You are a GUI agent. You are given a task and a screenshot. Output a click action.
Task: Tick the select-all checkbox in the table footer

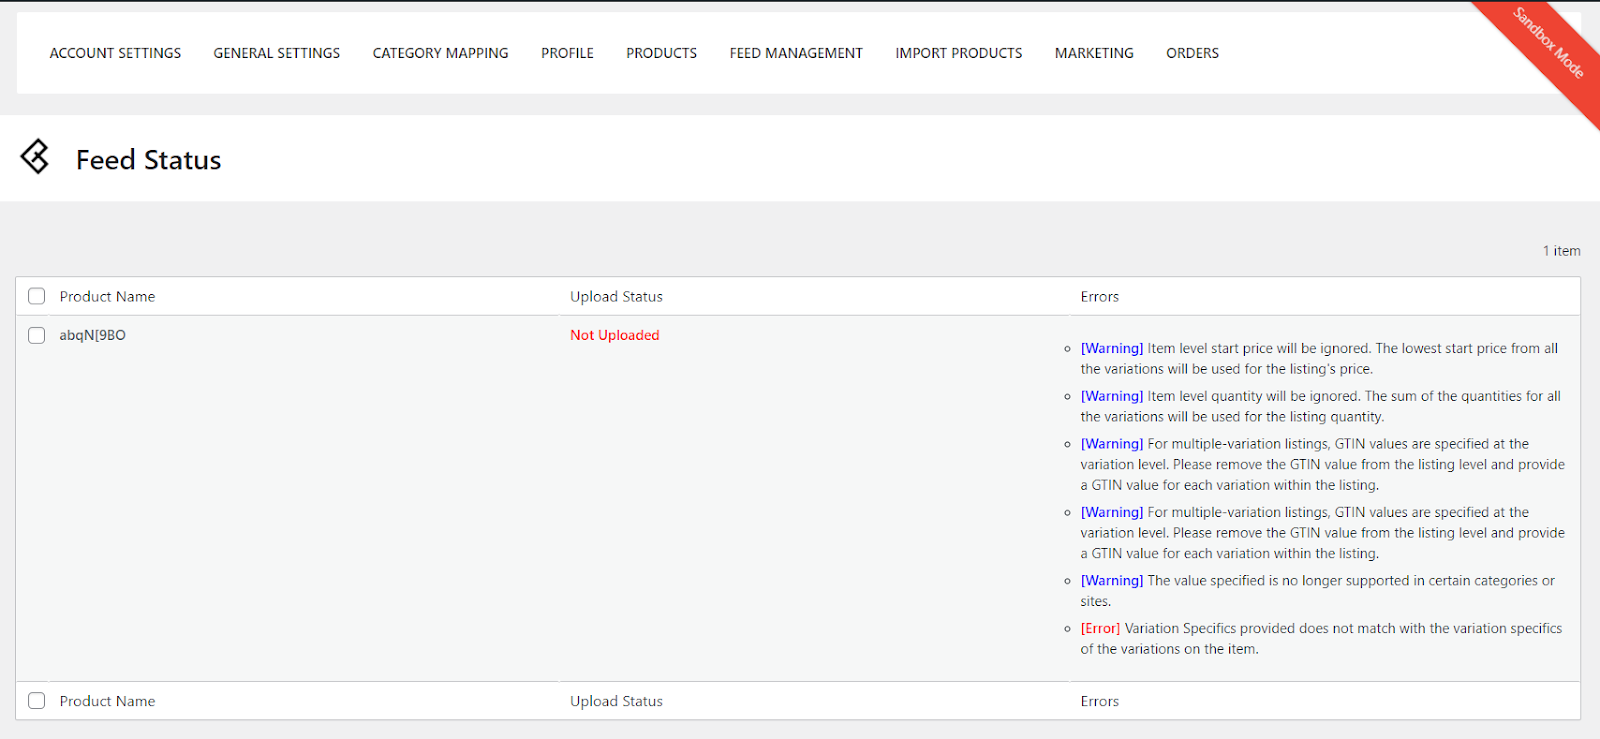tap(37, 701)
